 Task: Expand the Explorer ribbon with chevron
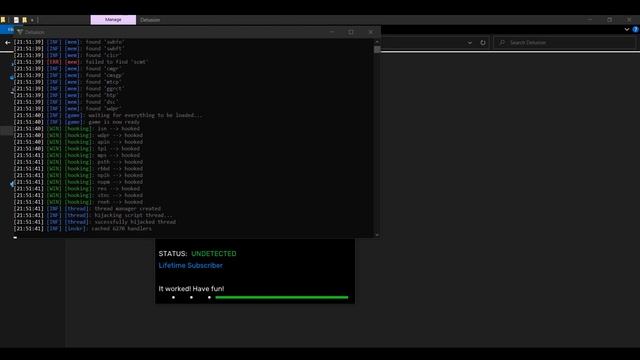(627, 29)
